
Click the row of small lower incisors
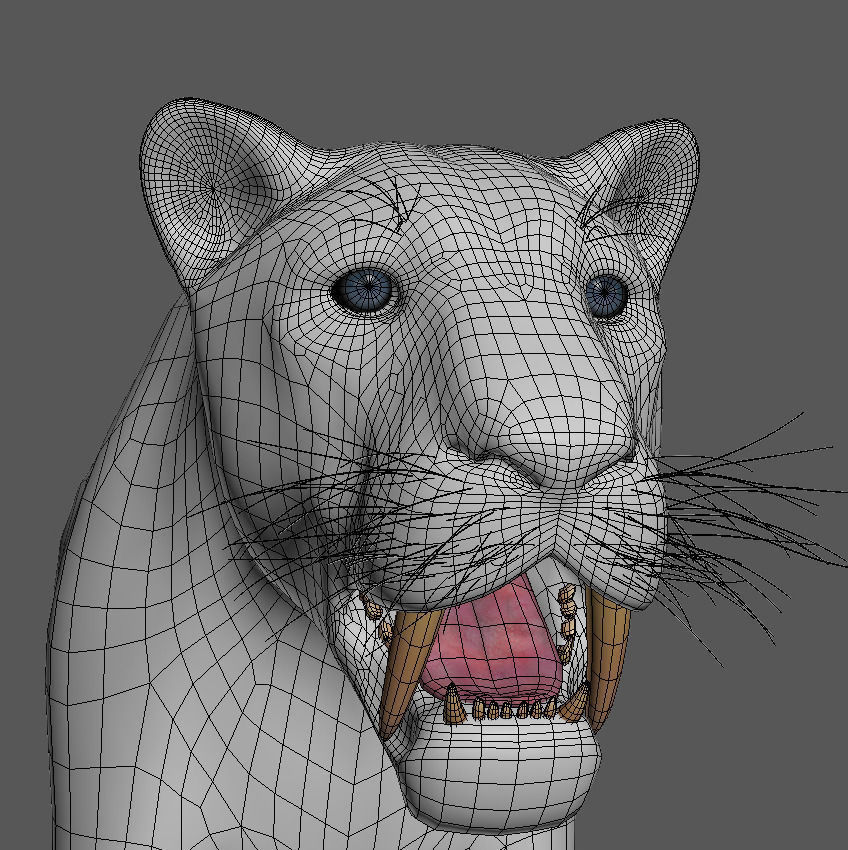pyautogui.click(x=513, y=709)
